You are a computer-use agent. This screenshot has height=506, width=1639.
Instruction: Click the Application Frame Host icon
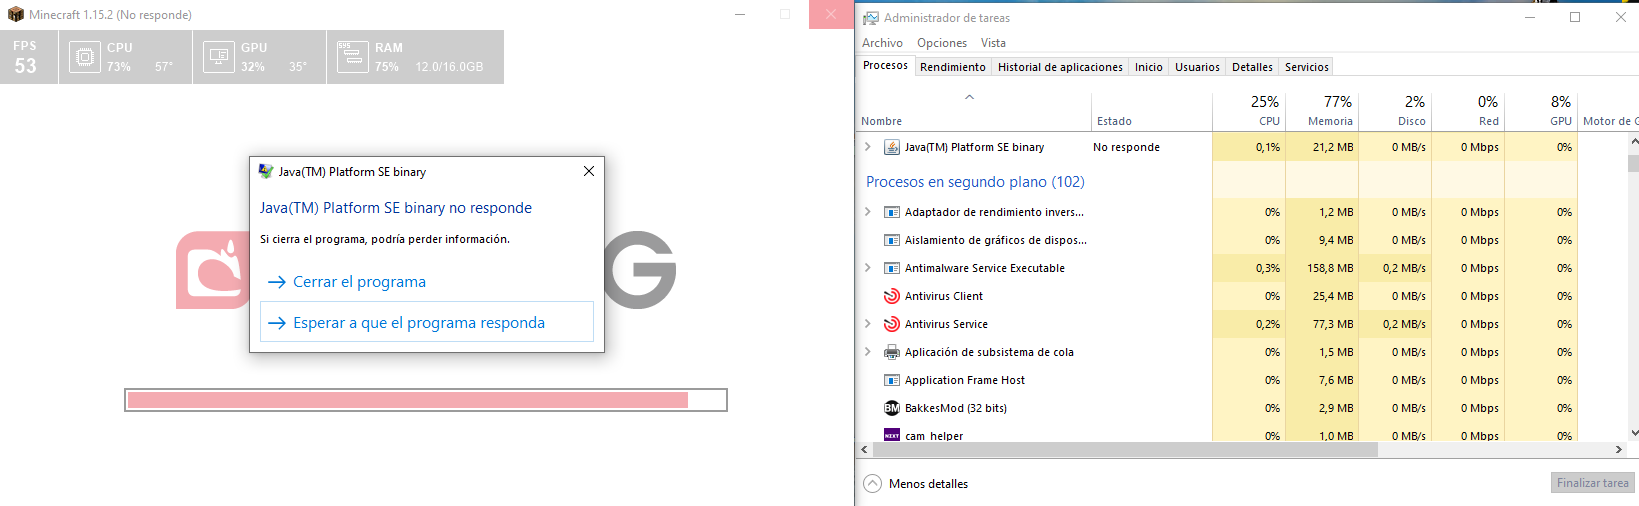point(892,380)
